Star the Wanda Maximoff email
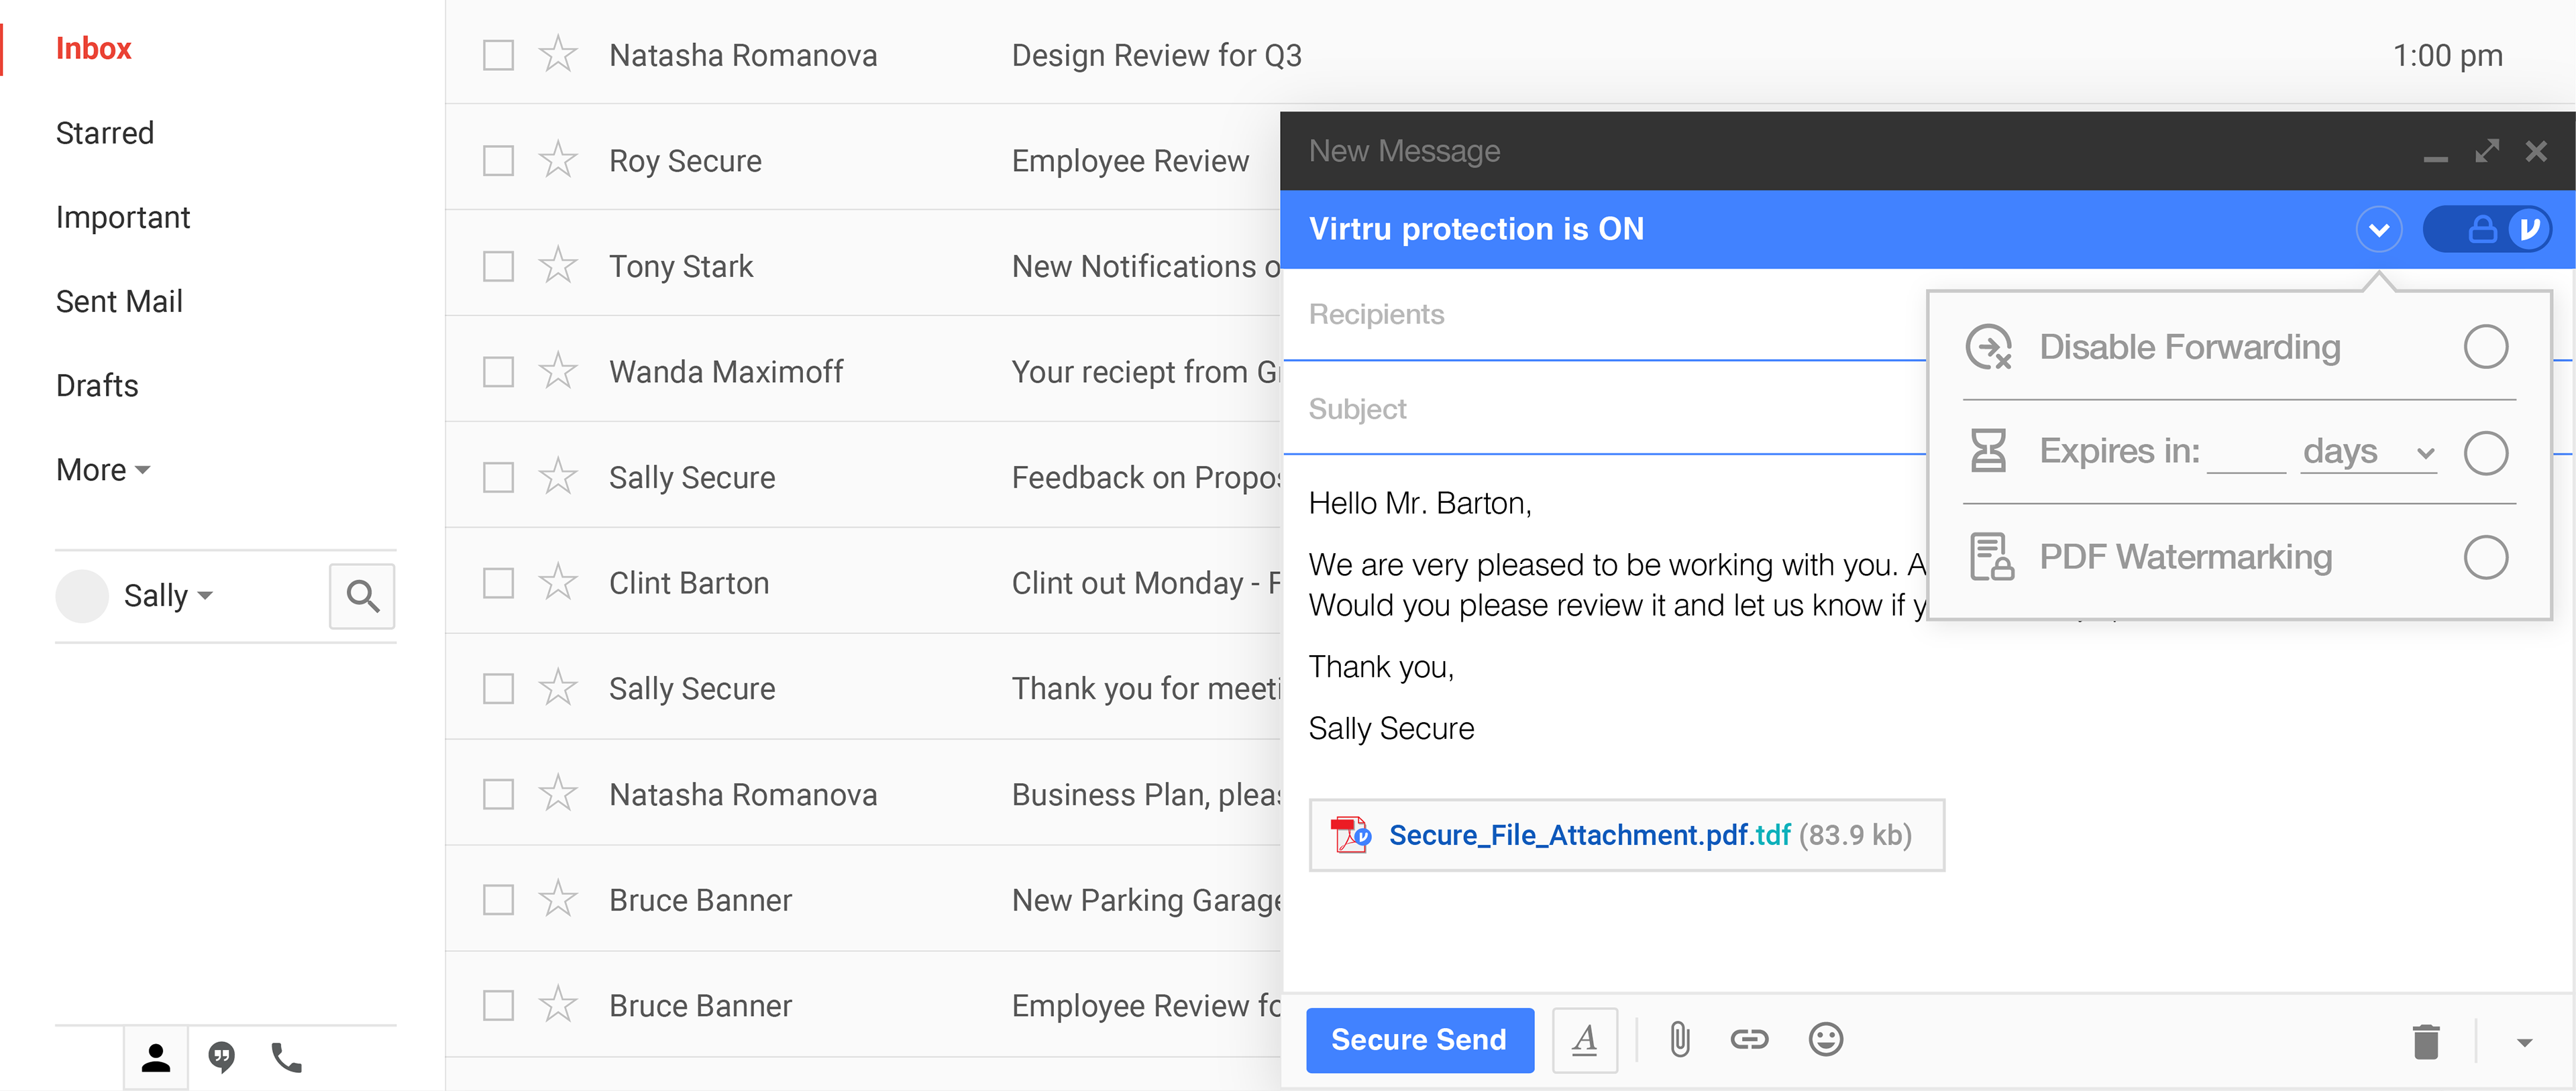The image size is (2576, 1091). point(558,371)
